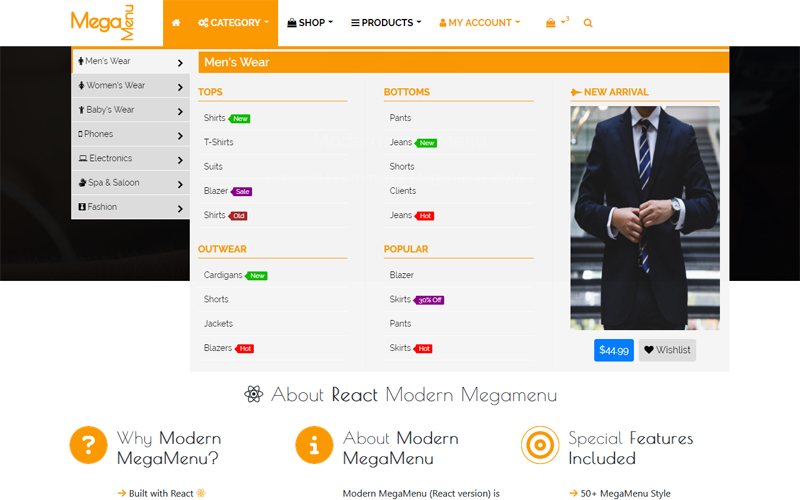
Task: Click the orange target features icon
Action: (540, 446)
